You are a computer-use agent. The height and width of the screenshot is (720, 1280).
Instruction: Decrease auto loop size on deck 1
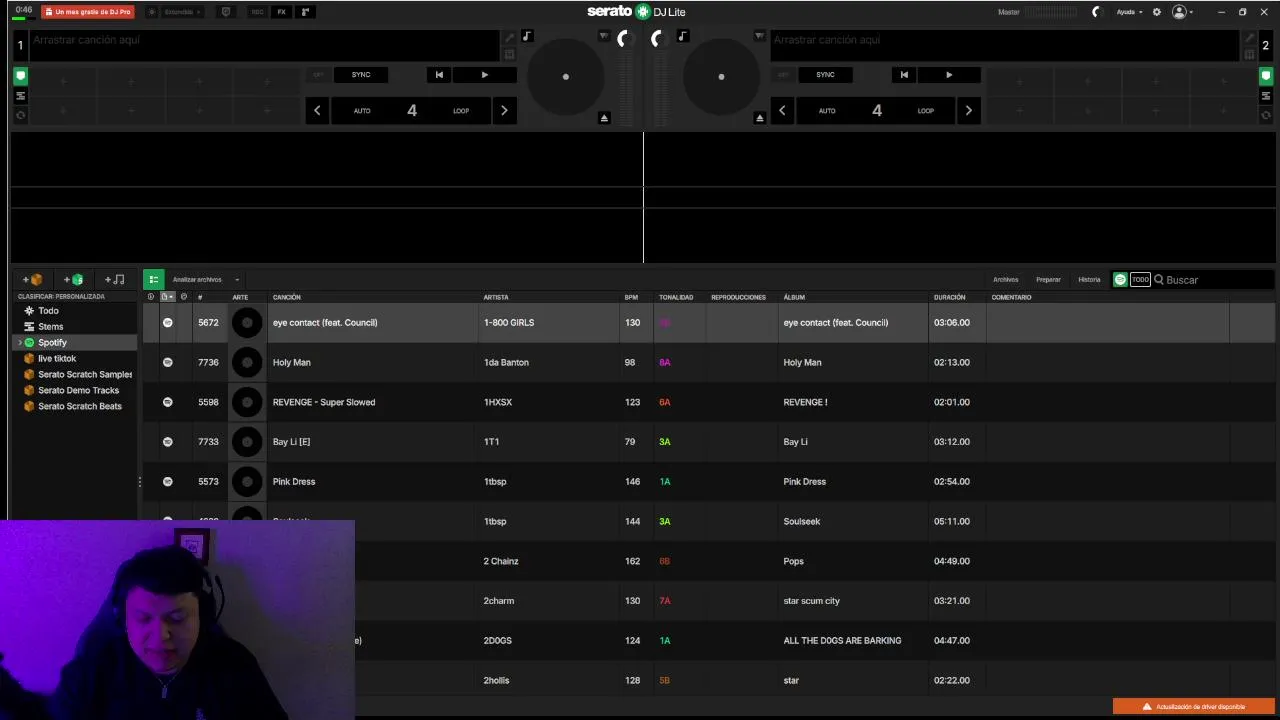click(317, 110)
